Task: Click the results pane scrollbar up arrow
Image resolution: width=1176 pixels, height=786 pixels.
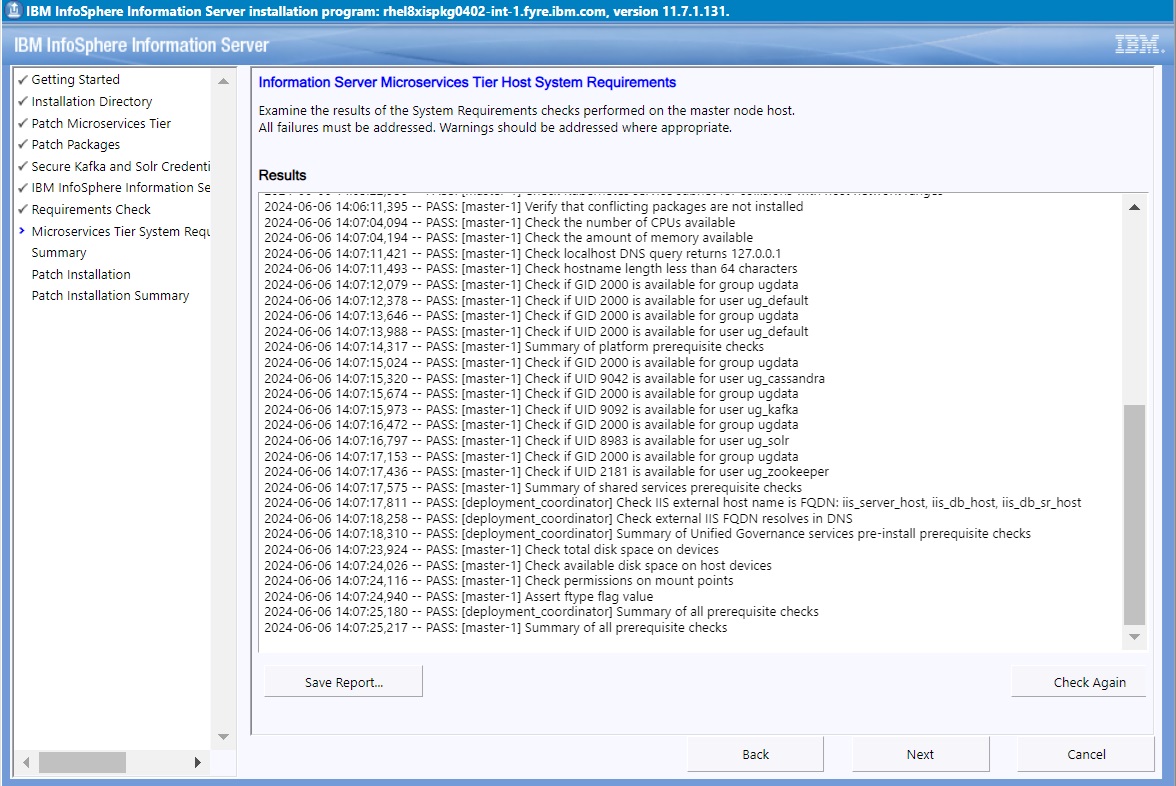Action: 1134,208
